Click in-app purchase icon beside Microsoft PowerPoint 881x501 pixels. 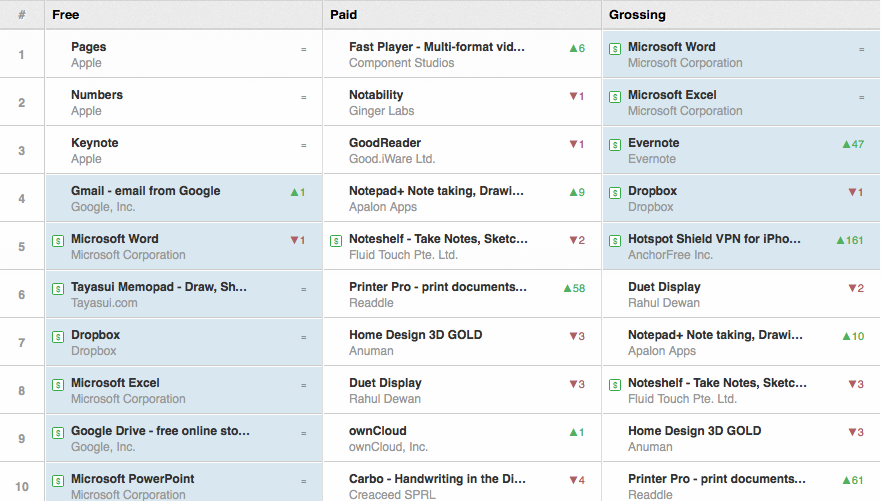point(58,481)
